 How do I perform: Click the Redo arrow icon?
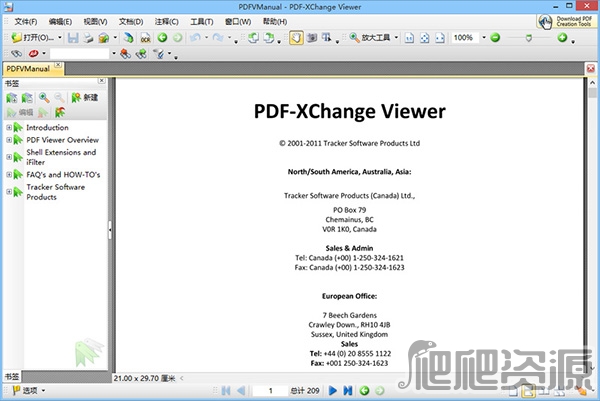tap(218, 37)
